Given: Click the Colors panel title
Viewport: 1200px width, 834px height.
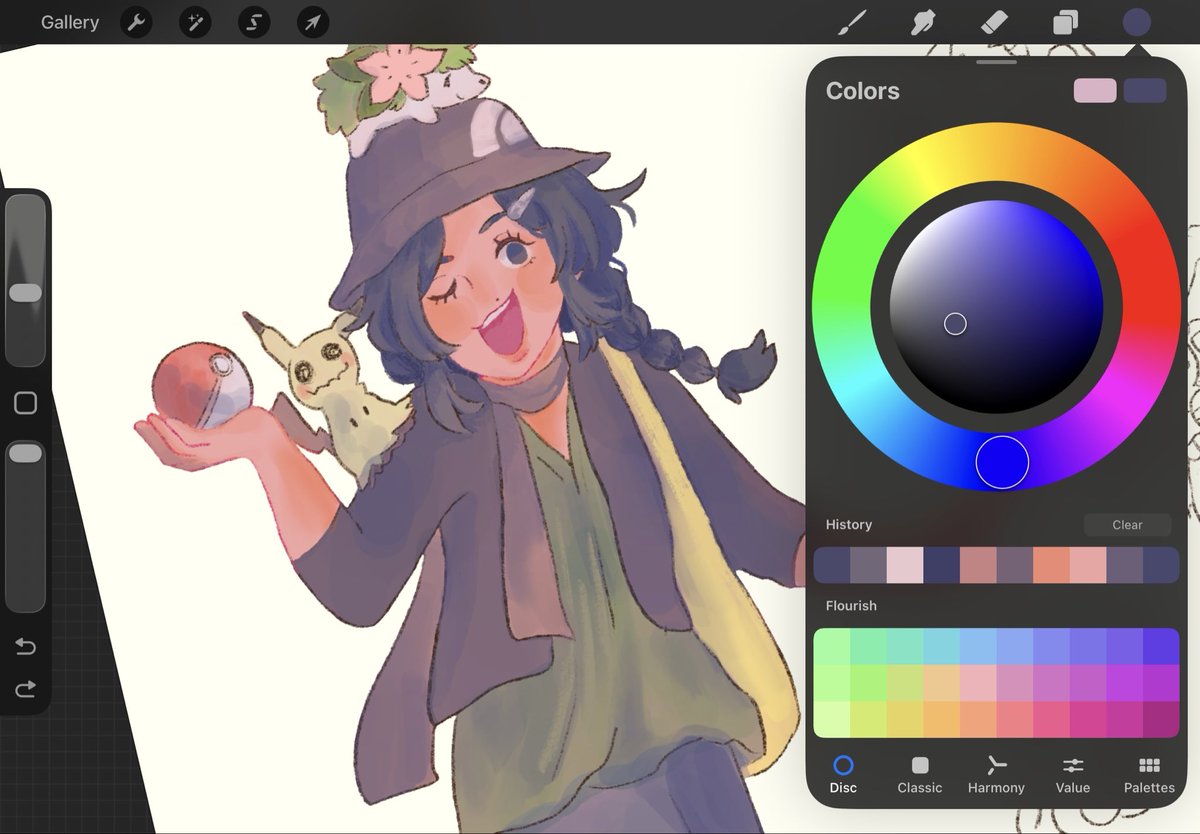Looking at the screenshot, I should pyautogui.click(x=863, y=91).
